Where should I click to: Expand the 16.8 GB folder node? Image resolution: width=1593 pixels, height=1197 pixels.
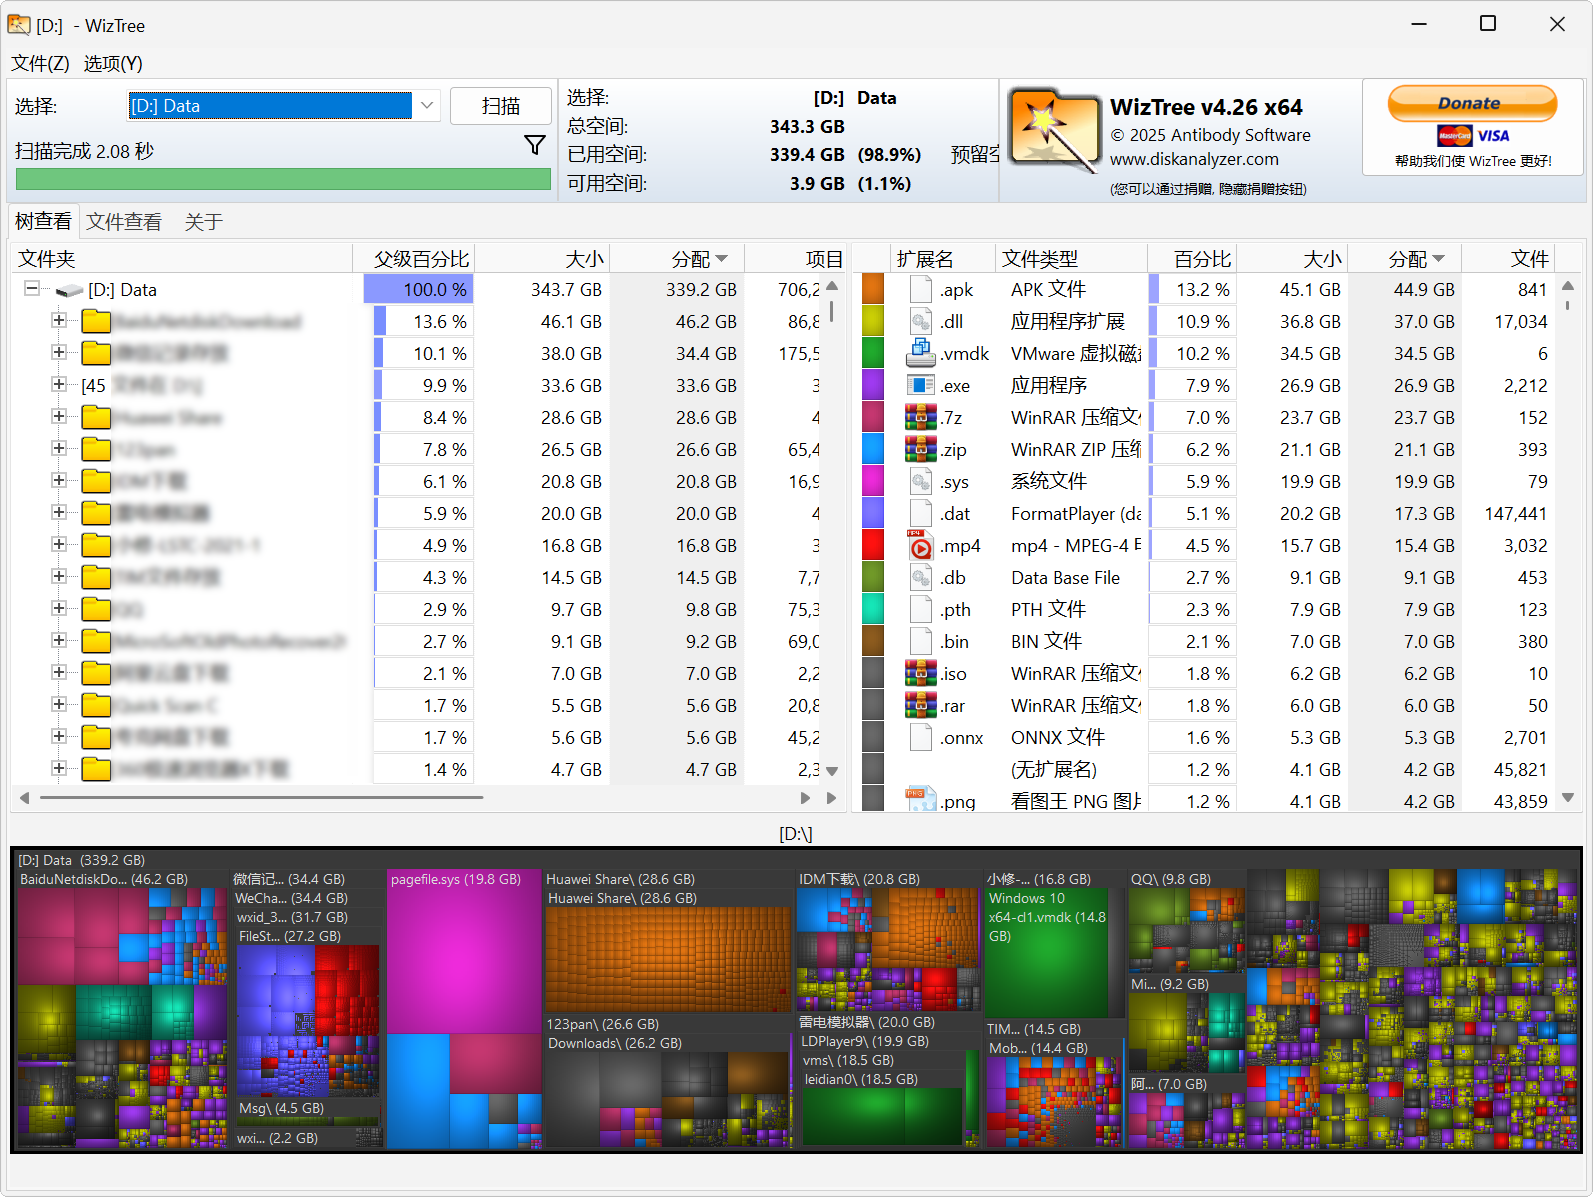[x=59, y=544]
